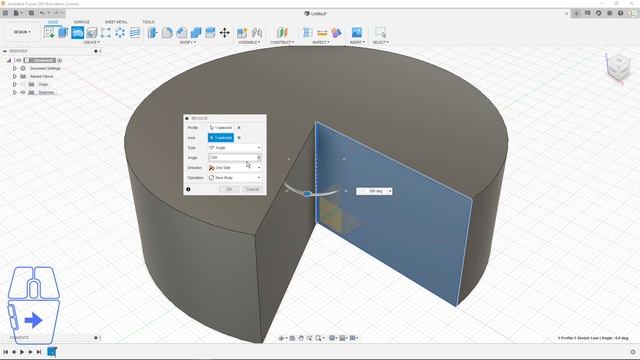Activate the root component radio button
Viewport: 640px width, 360px height.
tap(60, 60)
